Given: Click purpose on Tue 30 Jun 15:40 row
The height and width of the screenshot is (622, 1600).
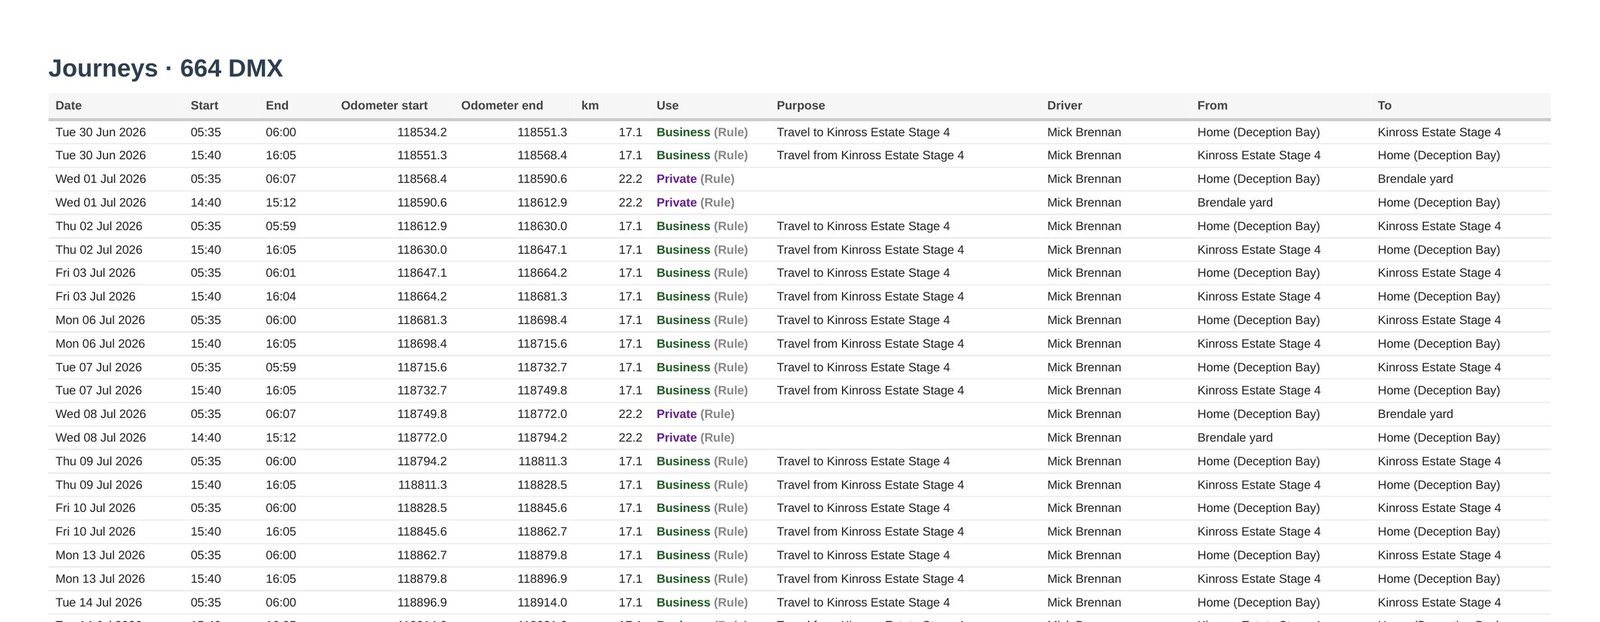Looking at the screenshot, I should (x=870, y=155).
